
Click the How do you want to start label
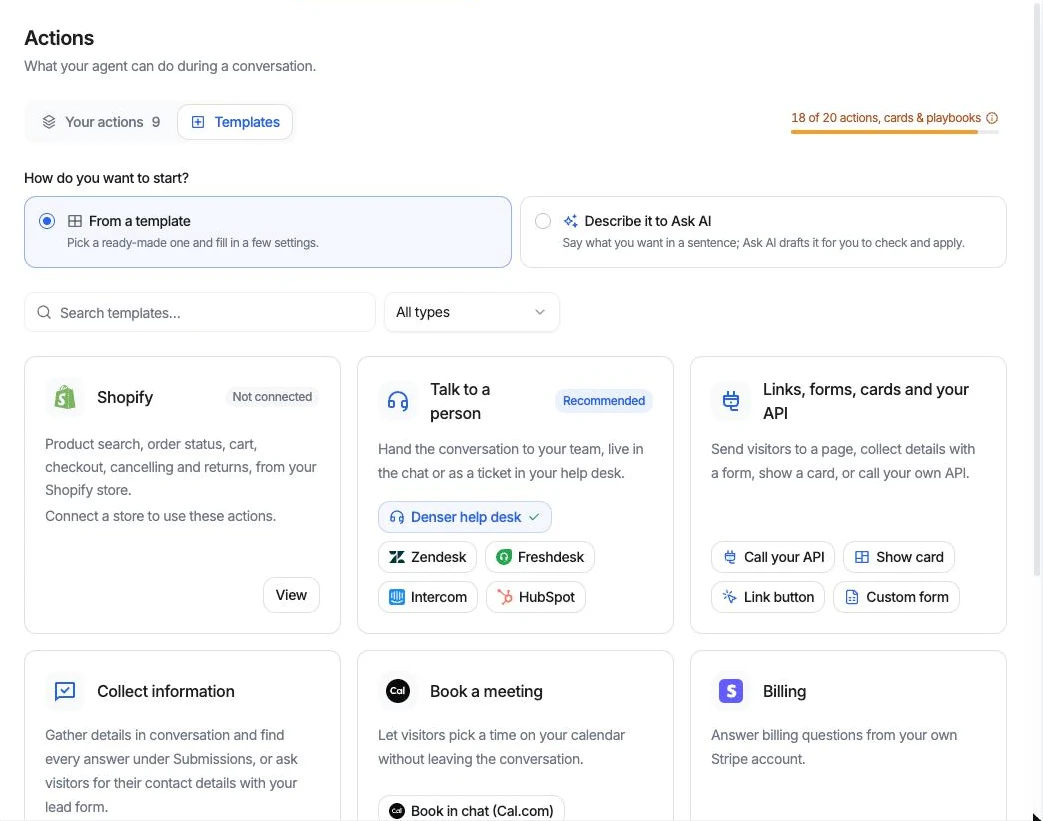click(106, 178)
